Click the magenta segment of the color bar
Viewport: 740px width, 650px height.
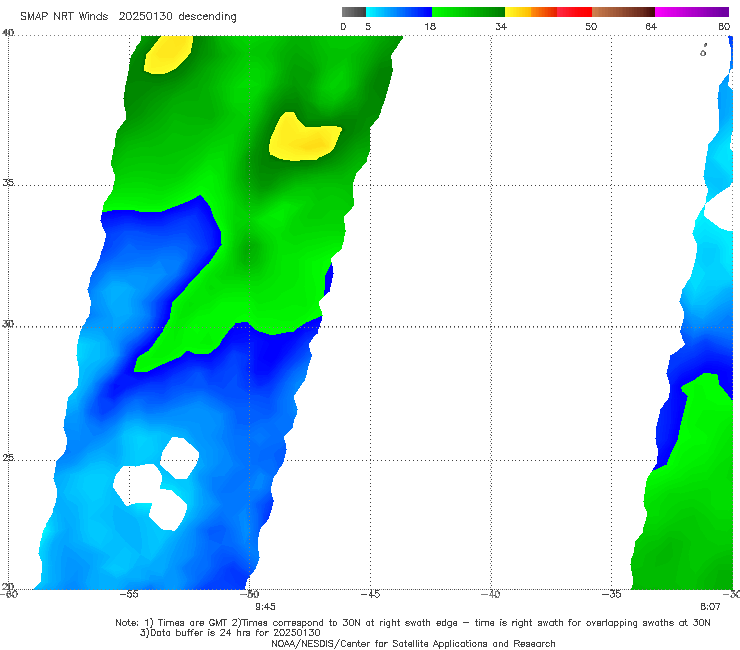(692, 12)
